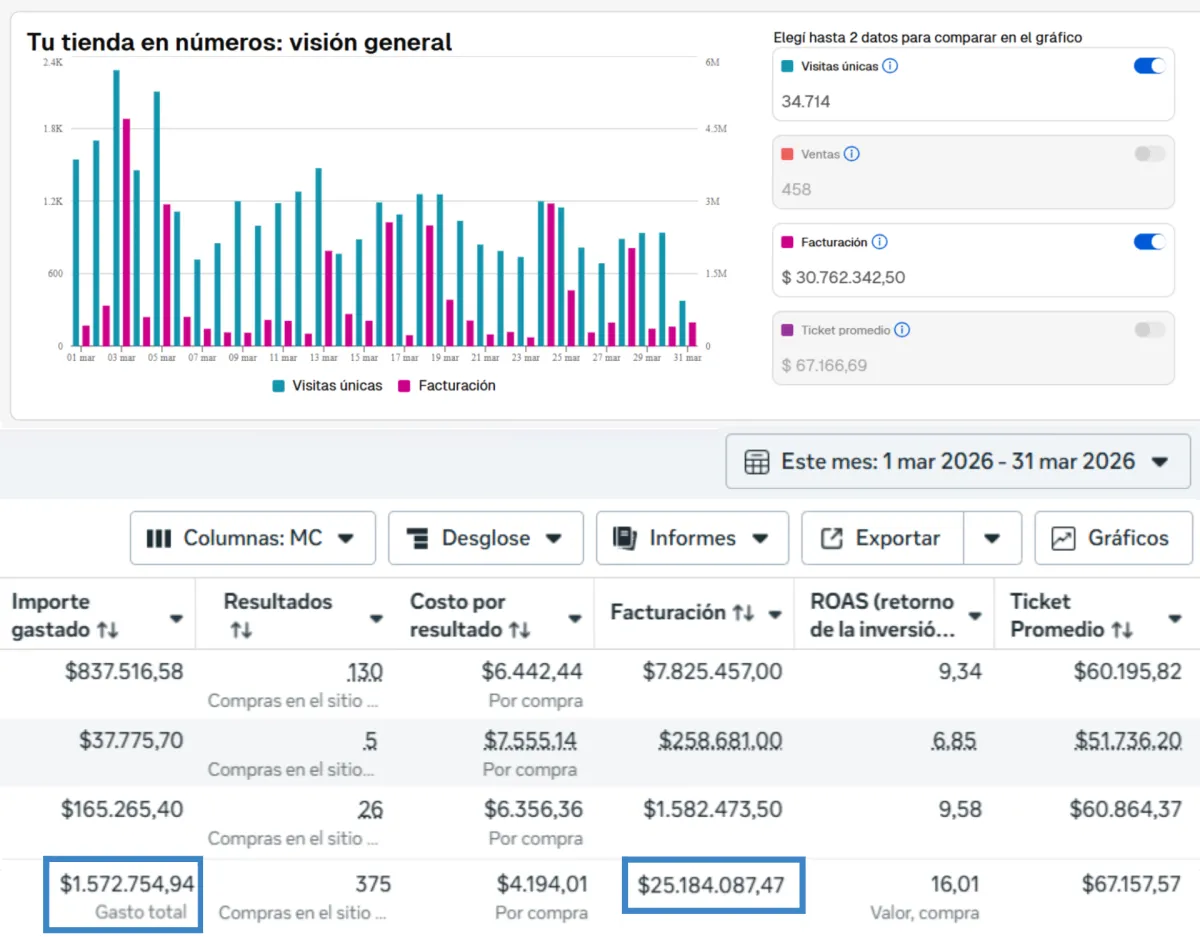Click info icon beside Ventas
This screenshot has width=1200, height=937.
[851, 154]
